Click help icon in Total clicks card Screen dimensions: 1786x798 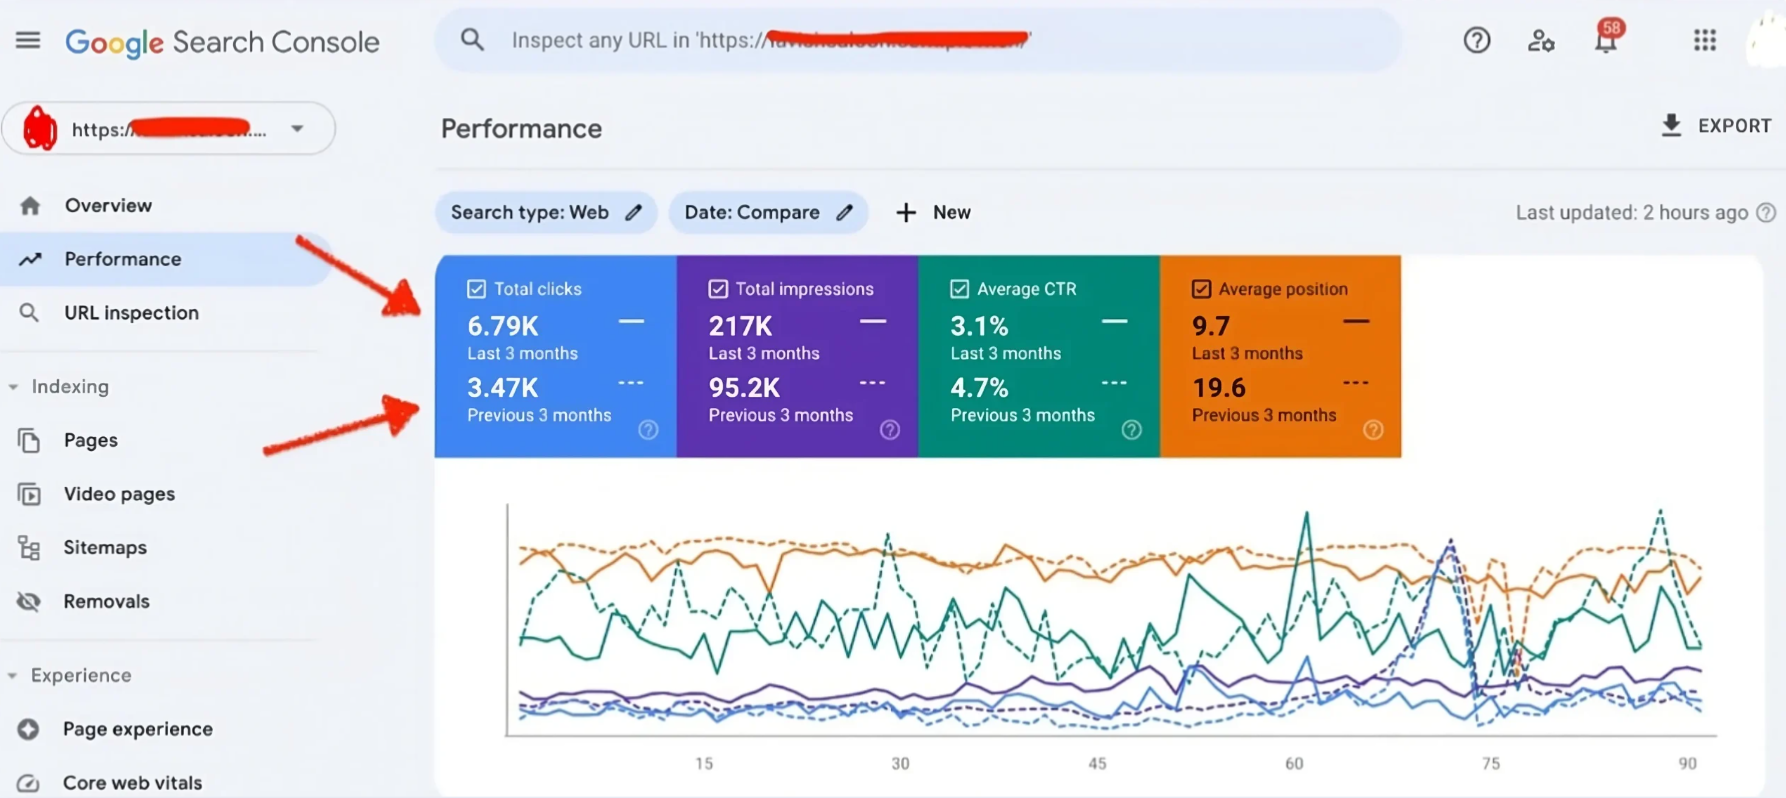[648, 430]
